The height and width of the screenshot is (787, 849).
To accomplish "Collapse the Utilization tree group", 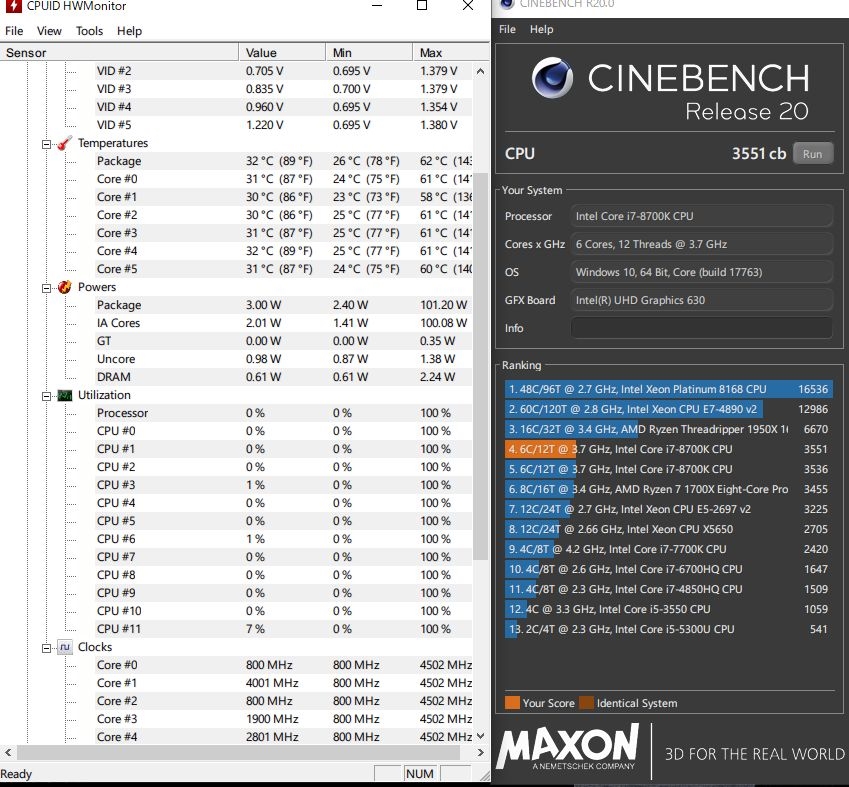I will click(x=47, y=396).
